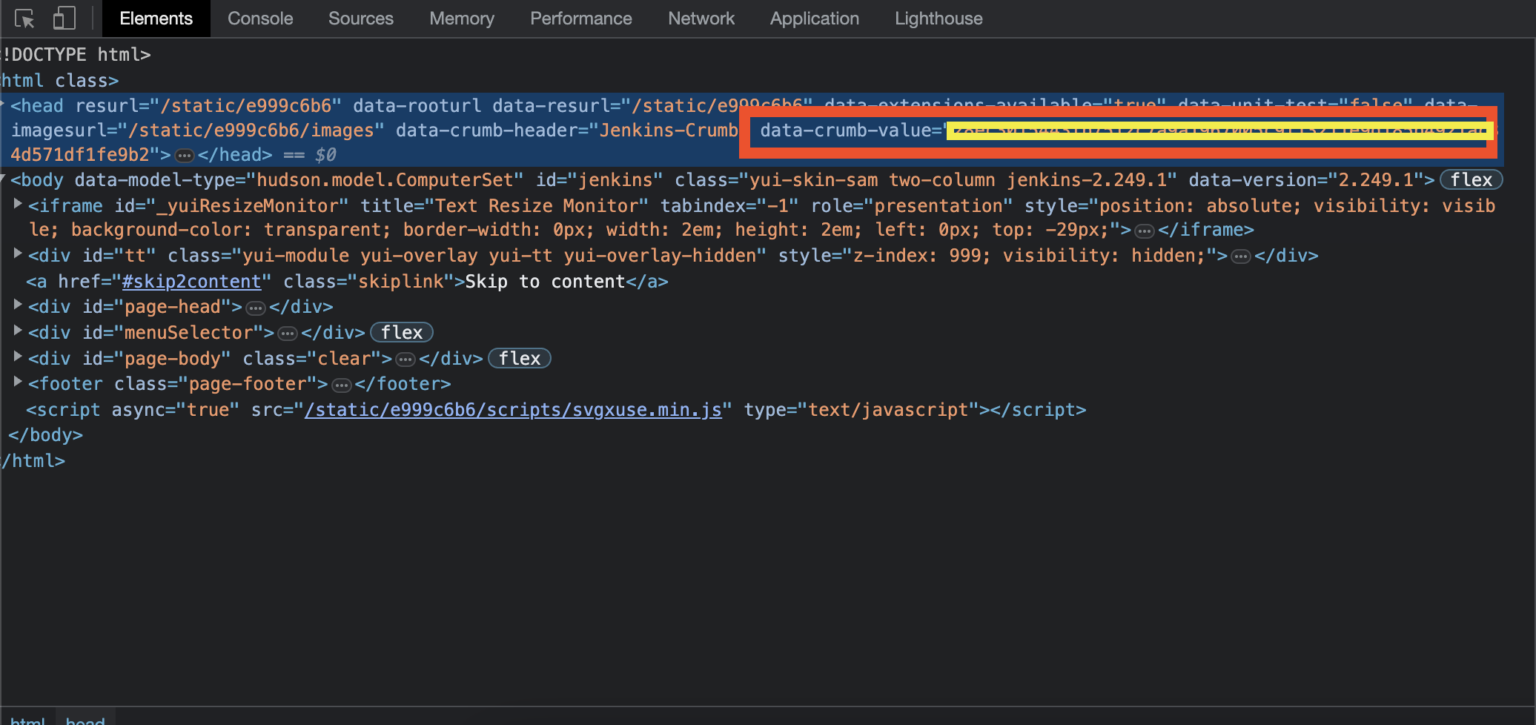The height and width of the screenshot is (725, 1536).
Task: Open the Network tab
Action: click(701, 19)
